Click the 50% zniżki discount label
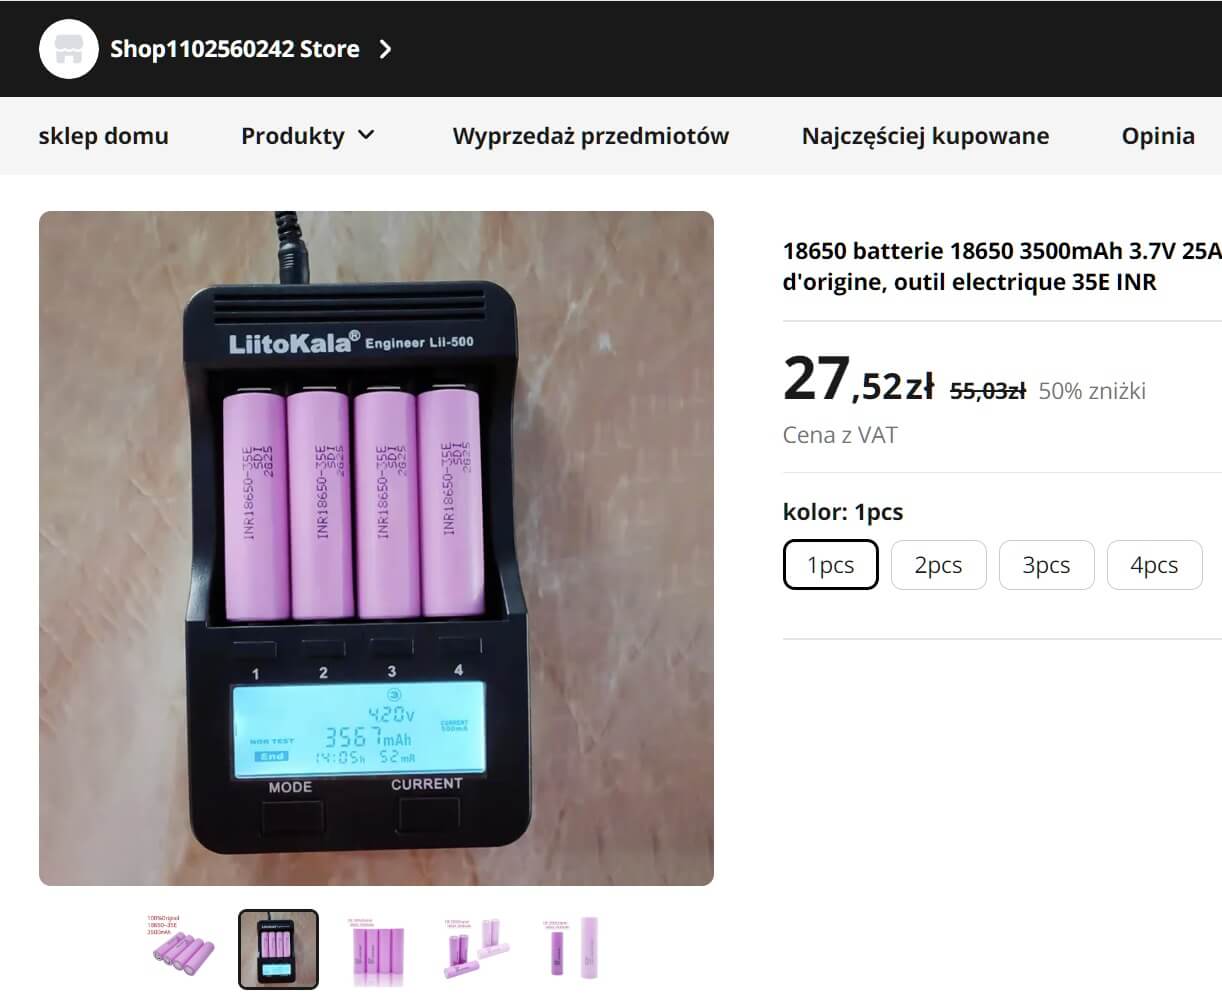The image size is (1222, 998). pos(1092,391)
